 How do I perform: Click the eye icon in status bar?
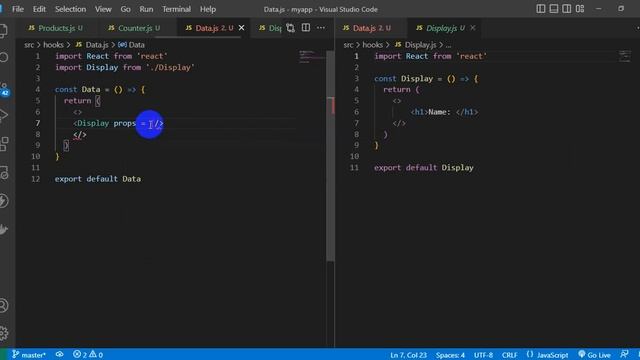[x=60, y=355]
